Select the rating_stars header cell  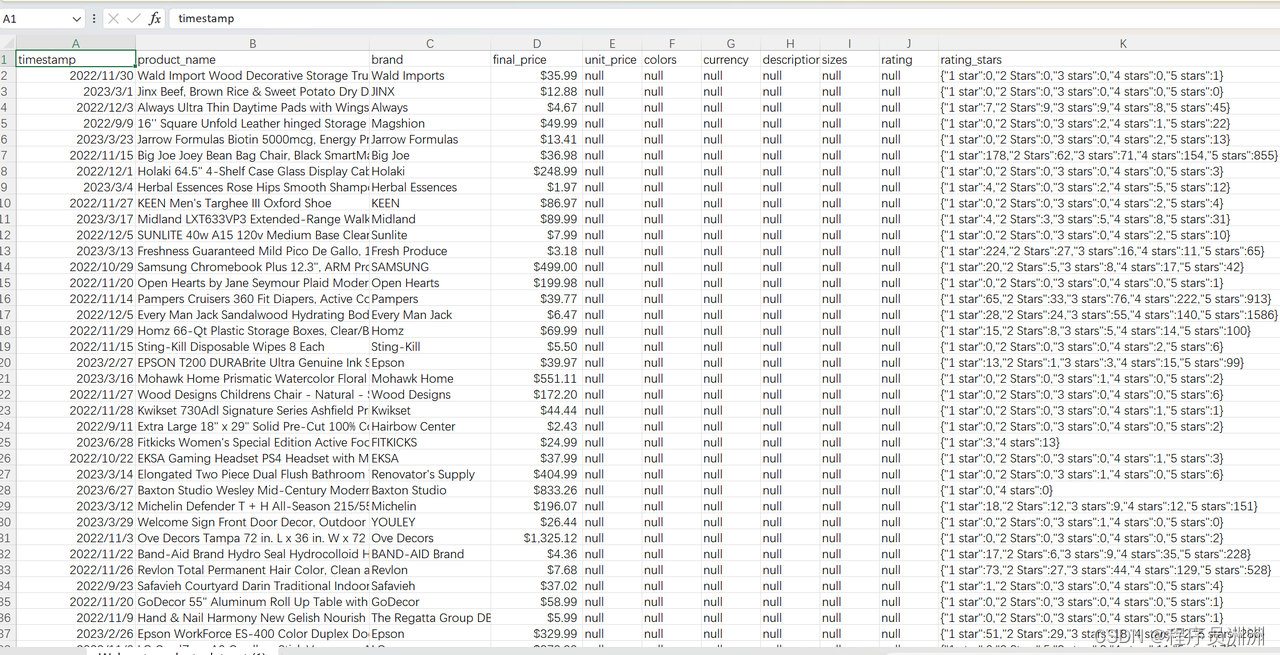click(1109, 60)
